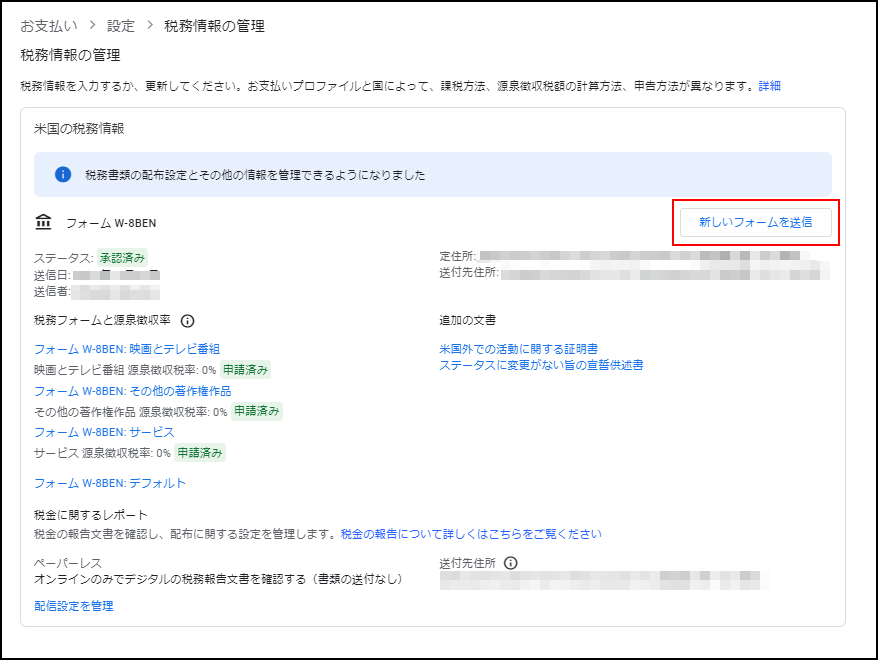878x660 pixels.
Task: Click 配信設定を管理 link
Action: coord(73,606)
